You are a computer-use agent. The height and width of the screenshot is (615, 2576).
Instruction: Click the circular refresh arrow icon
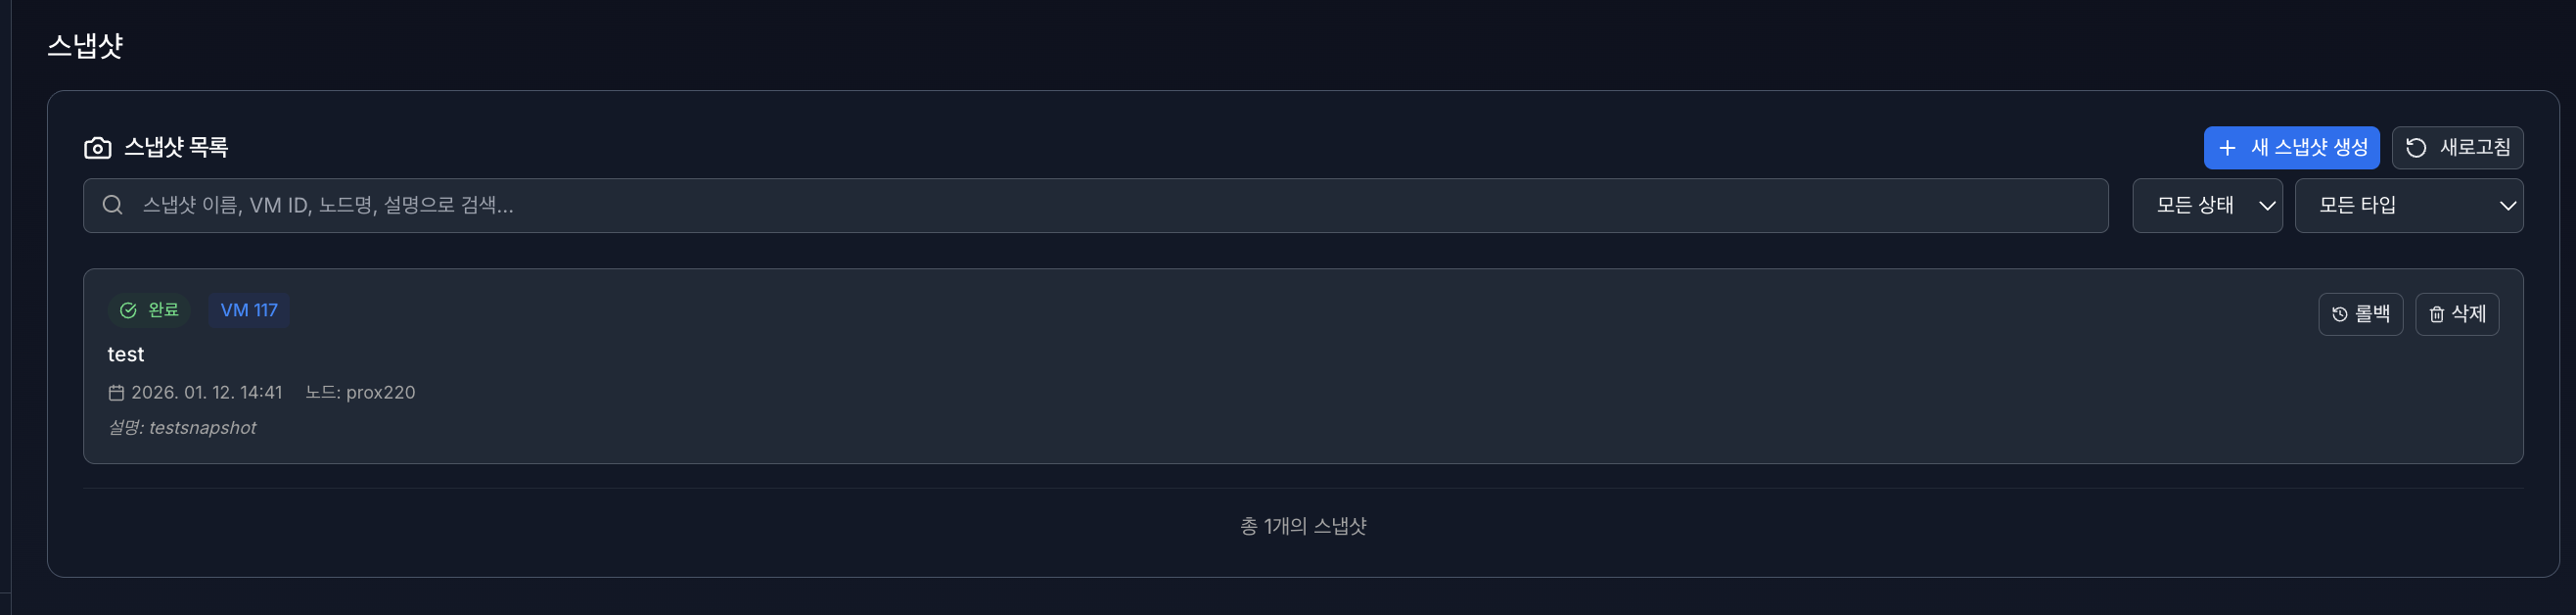coord(2415,148)
